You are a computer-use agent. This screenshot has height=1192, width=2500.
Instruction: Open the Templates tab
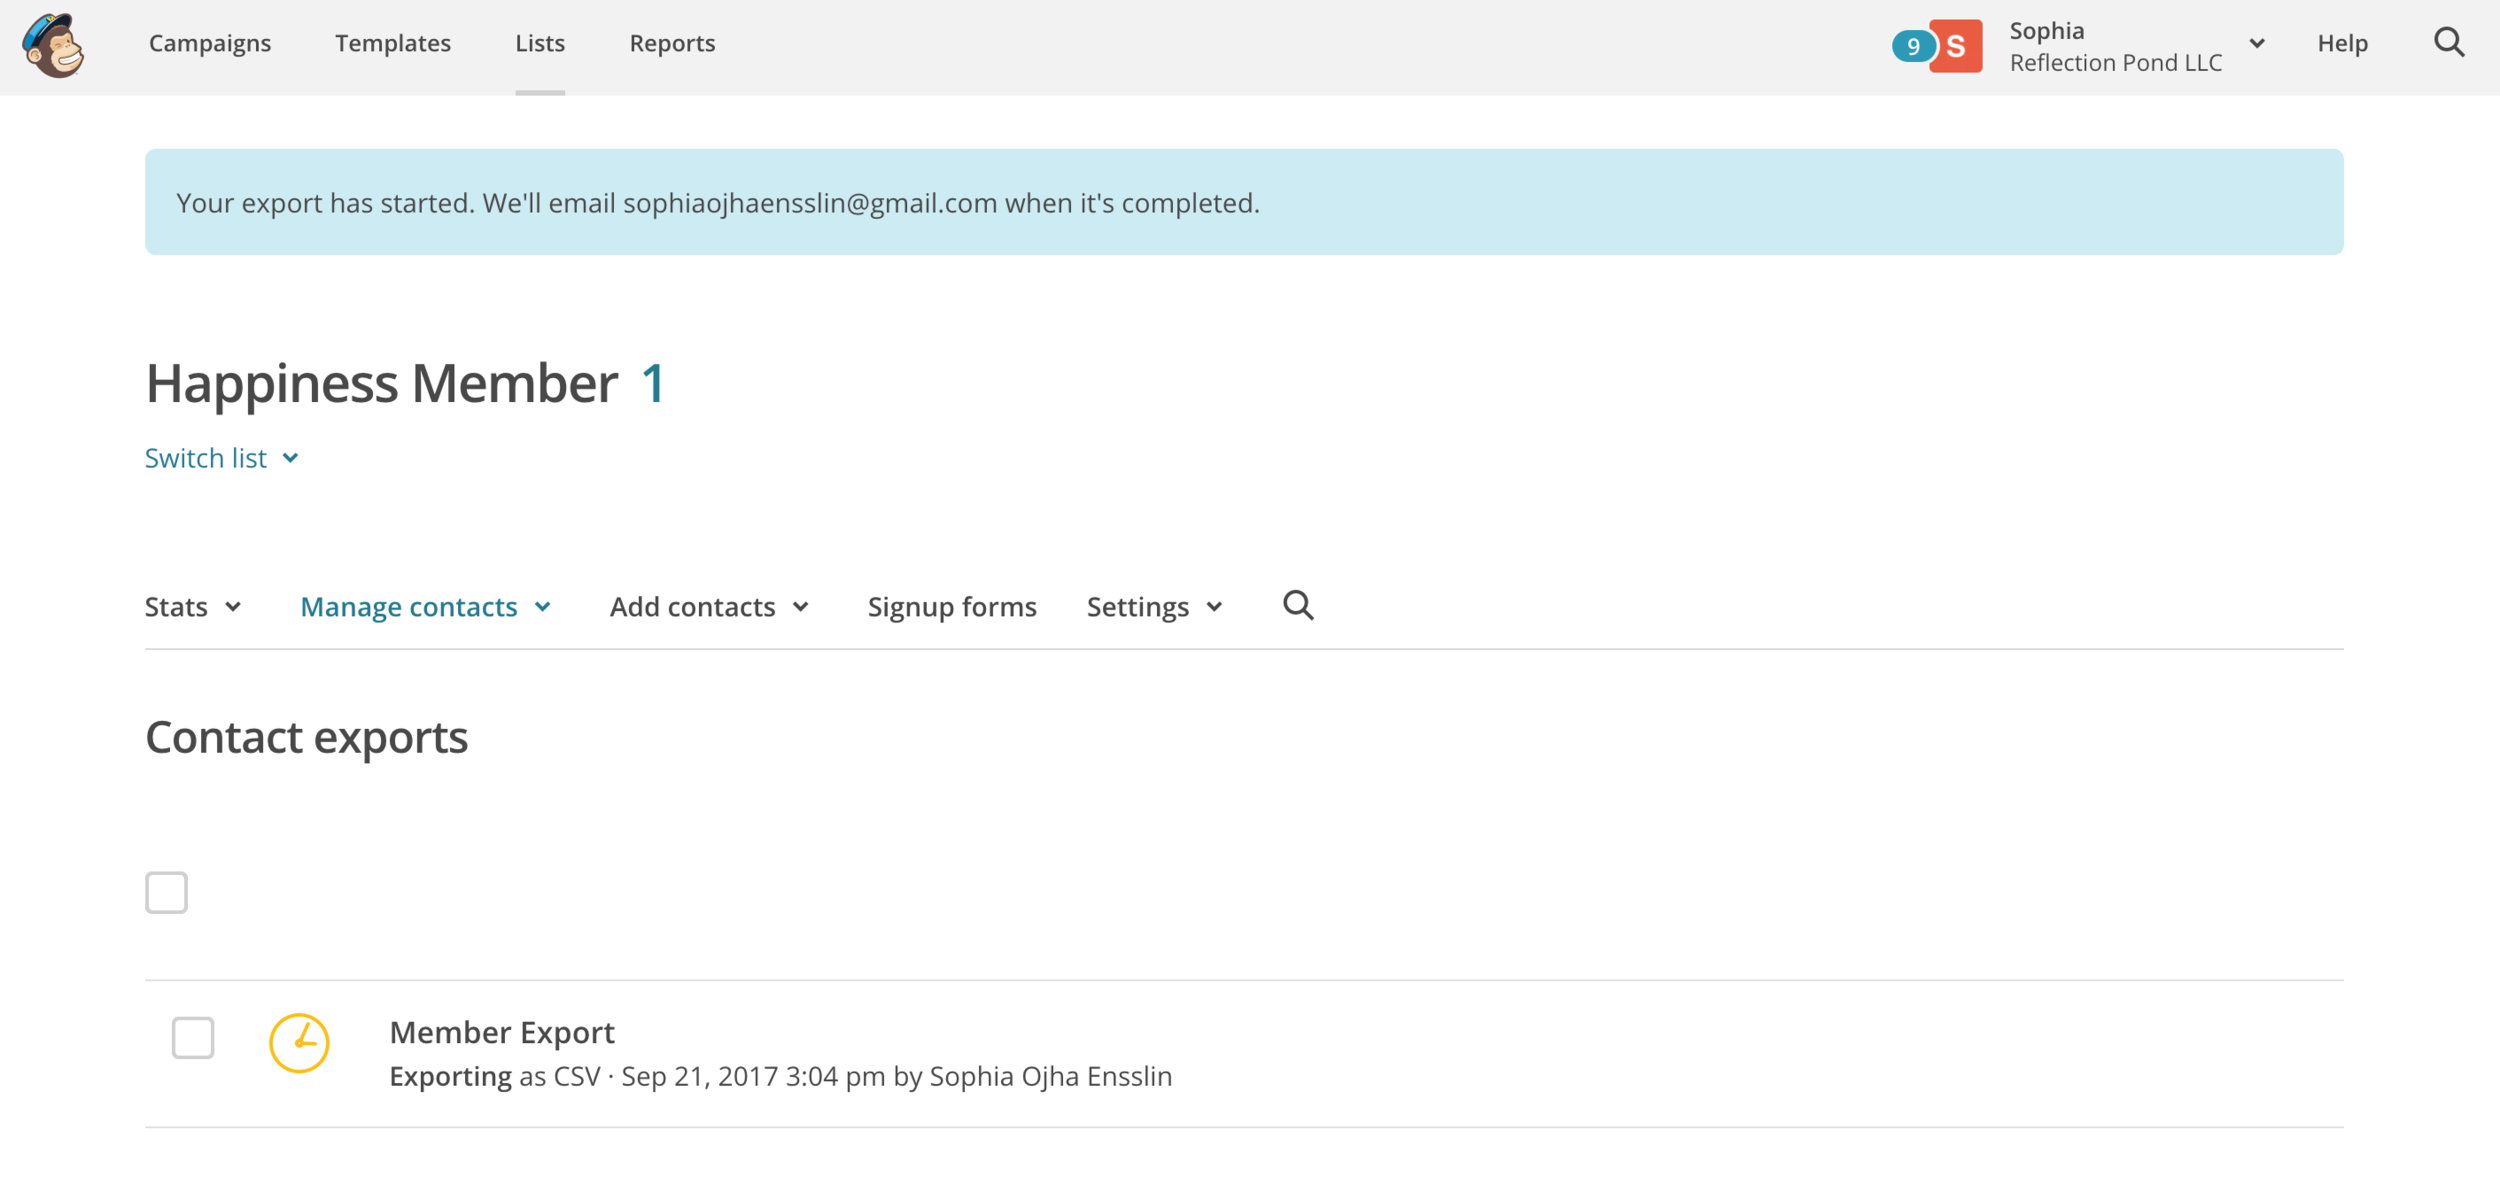coord(393,43)
